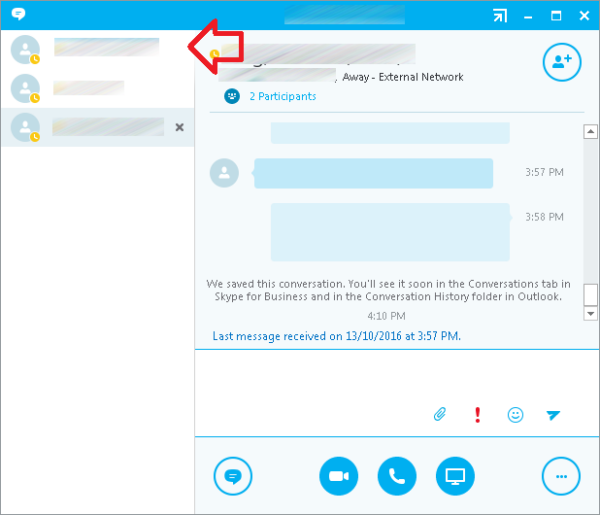
Task: Open the present screen monitor button
Action: (x=455, y=476)
